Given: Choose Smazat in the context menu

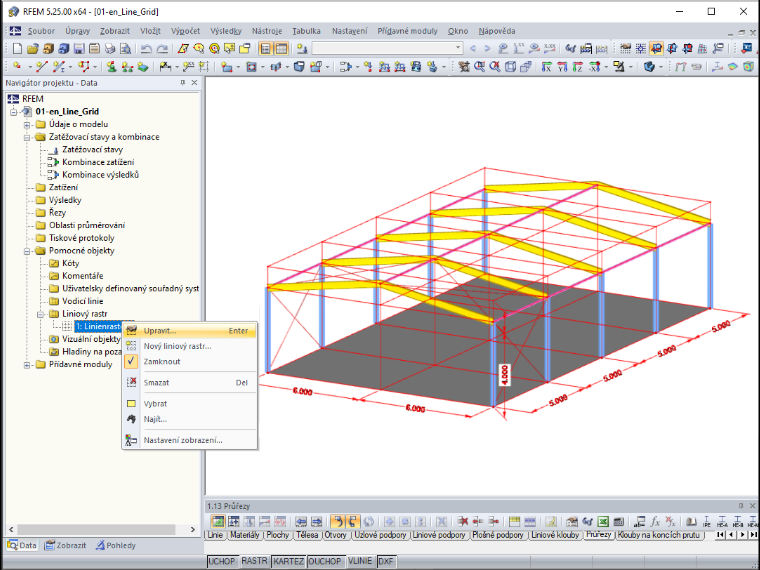Looking at the screenshot, I should (190, 382).
